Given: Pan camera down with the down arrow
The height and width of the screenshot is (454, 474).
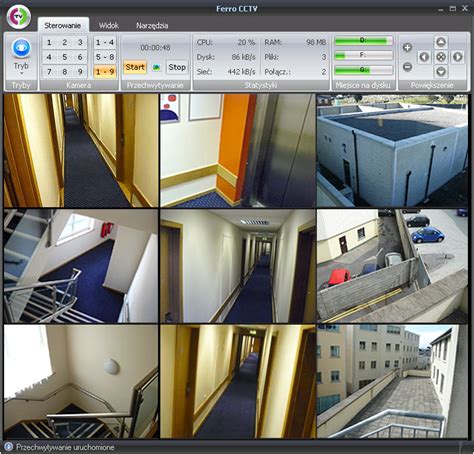Looking at the screenshot, I should 441,72.
